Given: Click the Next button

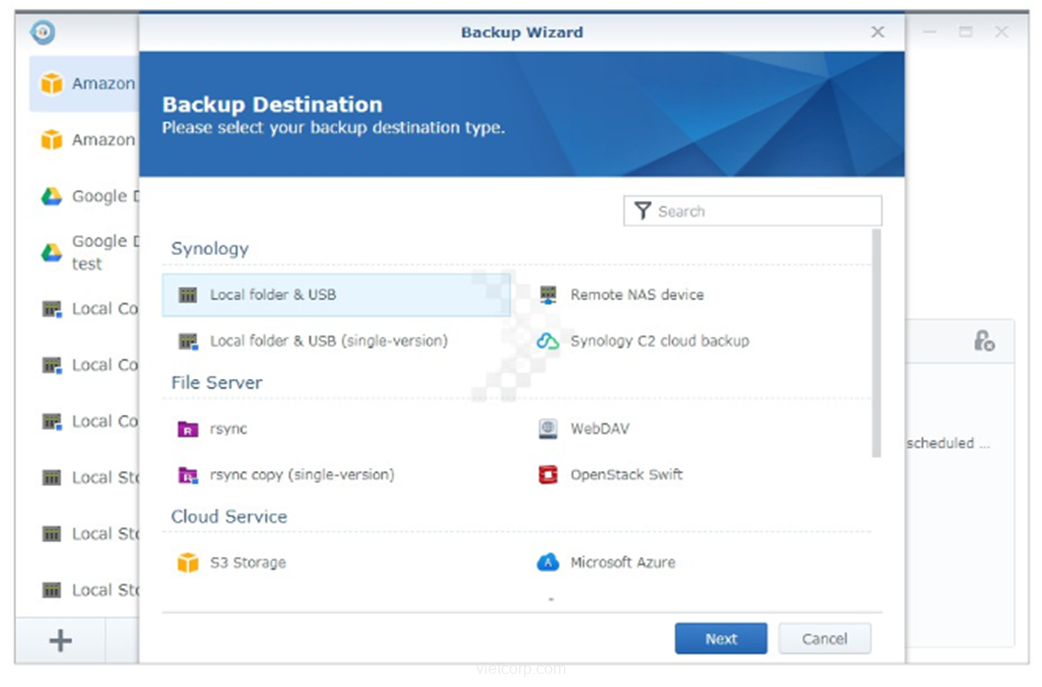Looking at the screenshot, I should point(720,639).
